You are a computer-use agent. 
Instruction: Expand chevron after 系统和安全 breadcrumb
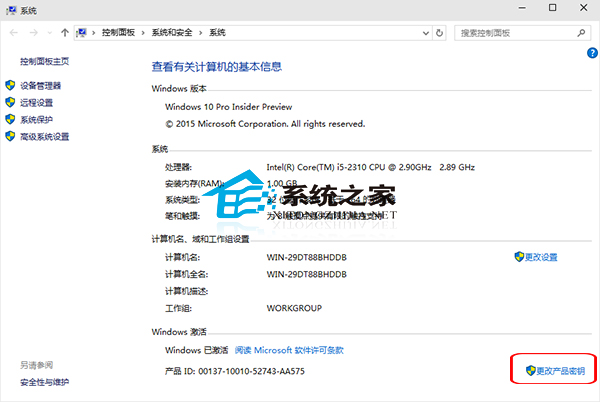(x=201, y=33)
